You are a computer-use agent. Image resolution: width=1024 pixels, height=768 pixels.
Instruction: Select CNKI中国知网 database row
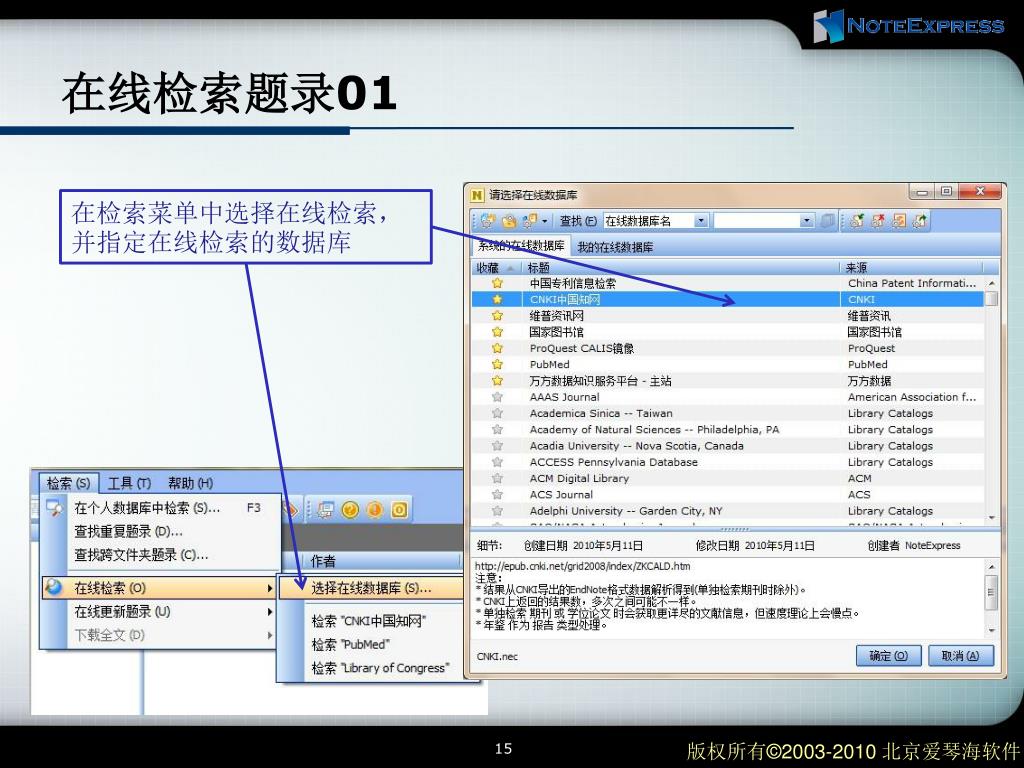click(x=728, y=299)
